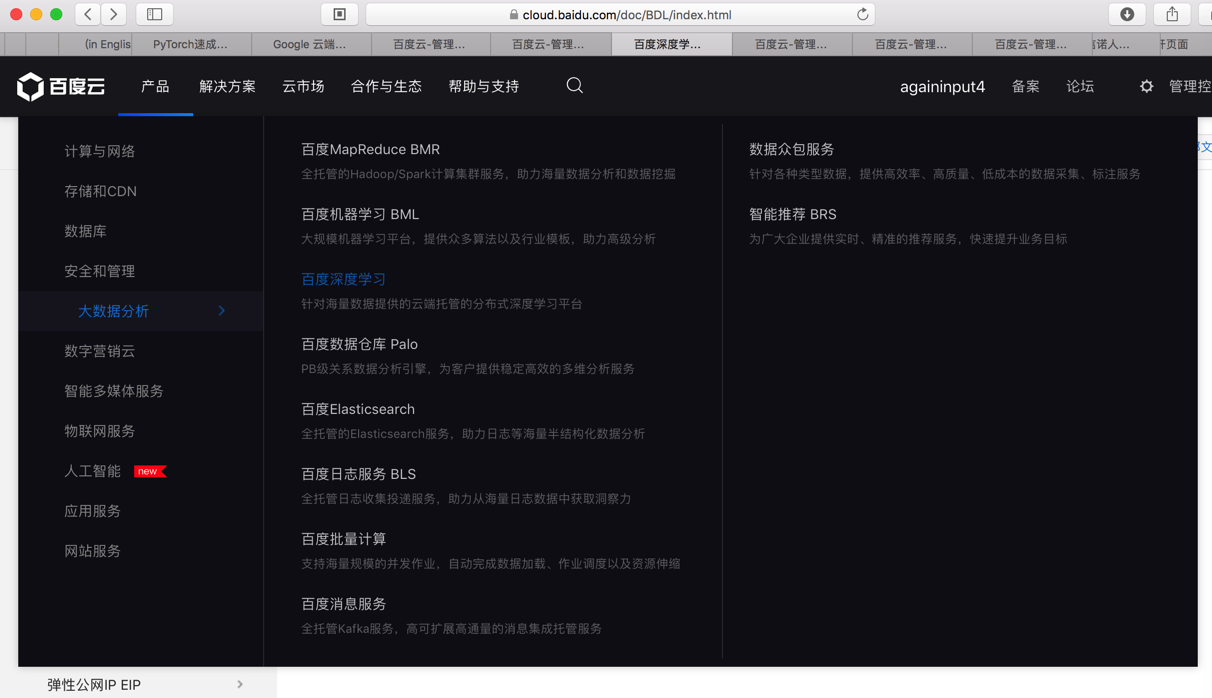Expand the 弹性公网IP EIP chevron

[240, 684]
